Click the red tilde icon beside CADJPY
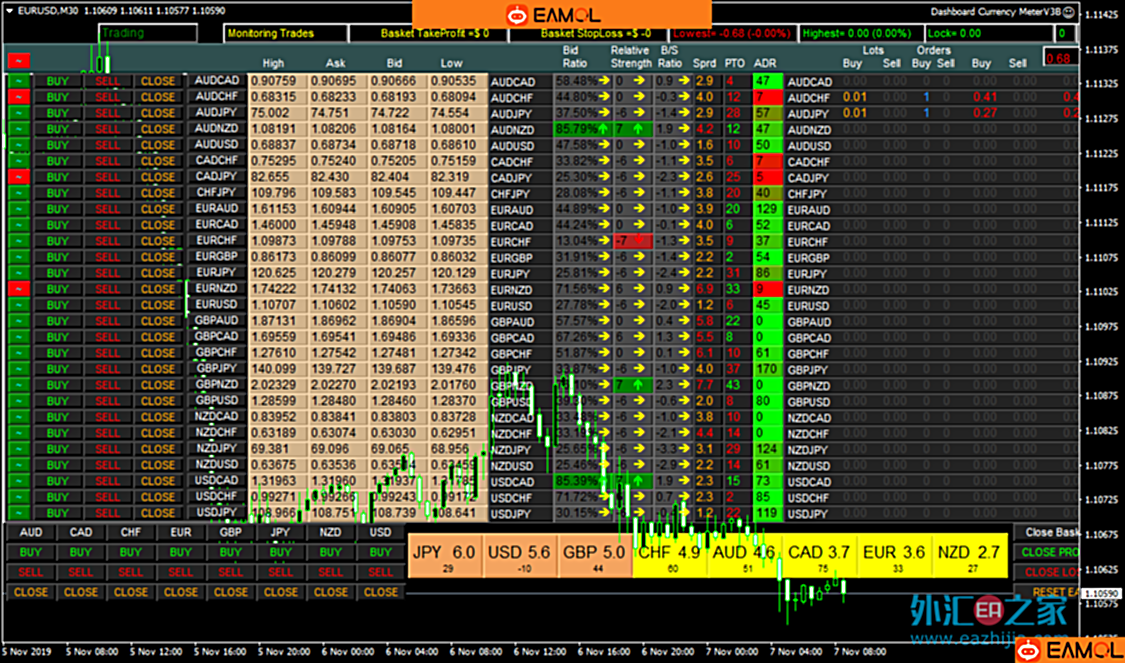The width and height of the screenshot is (1125, 663). pos(18,177)
